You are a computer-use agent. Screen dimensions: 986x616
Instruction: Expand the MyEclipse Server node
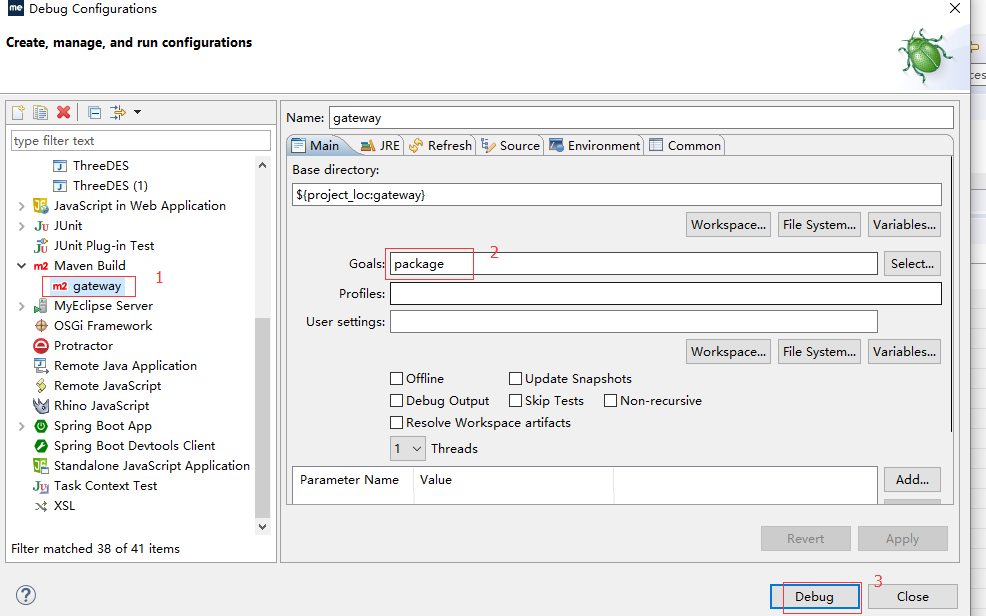[21, 306]
